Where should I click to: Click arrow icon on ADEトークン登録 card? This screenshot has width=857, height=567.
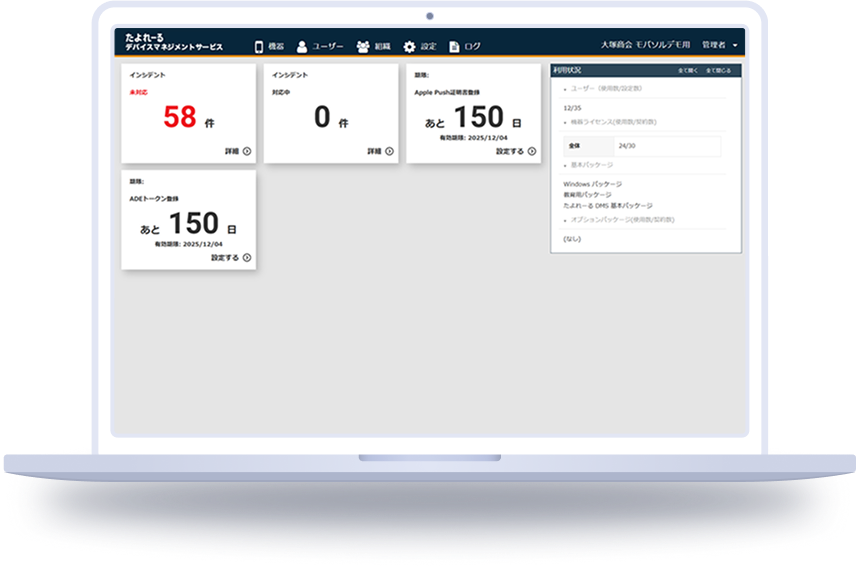point(247,258)
